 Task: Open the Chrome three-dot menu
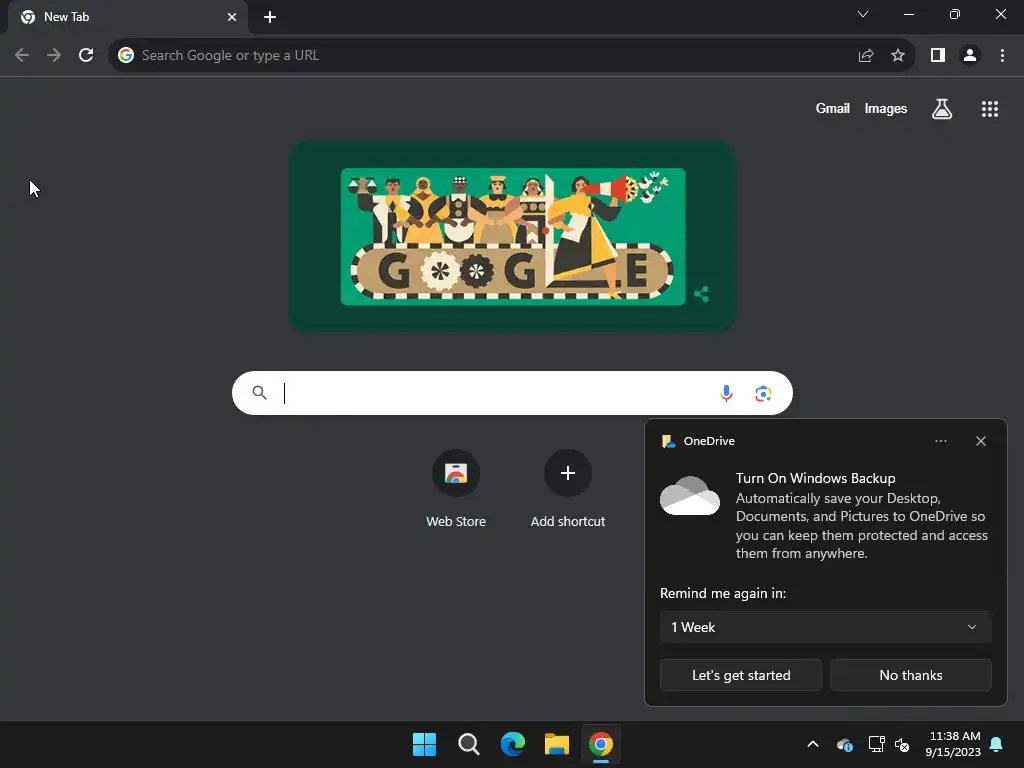pyautogui.click(x=1002, y=56)
